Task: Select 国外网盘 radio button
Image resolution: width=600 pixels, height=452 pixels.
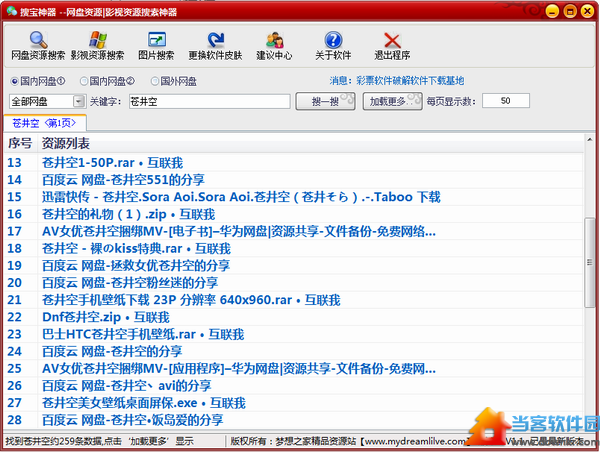Action: point(155,81)
